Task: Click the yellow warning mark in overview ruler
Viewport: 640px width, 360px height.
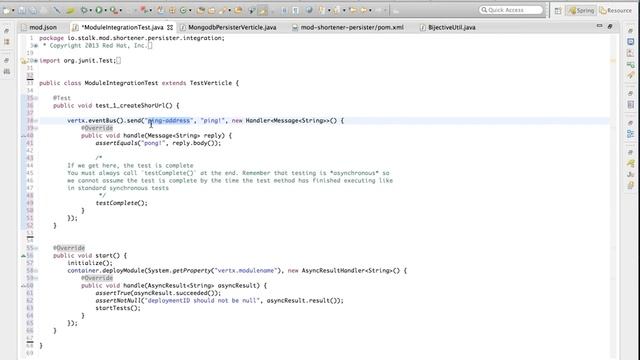Action: point(613,60)
